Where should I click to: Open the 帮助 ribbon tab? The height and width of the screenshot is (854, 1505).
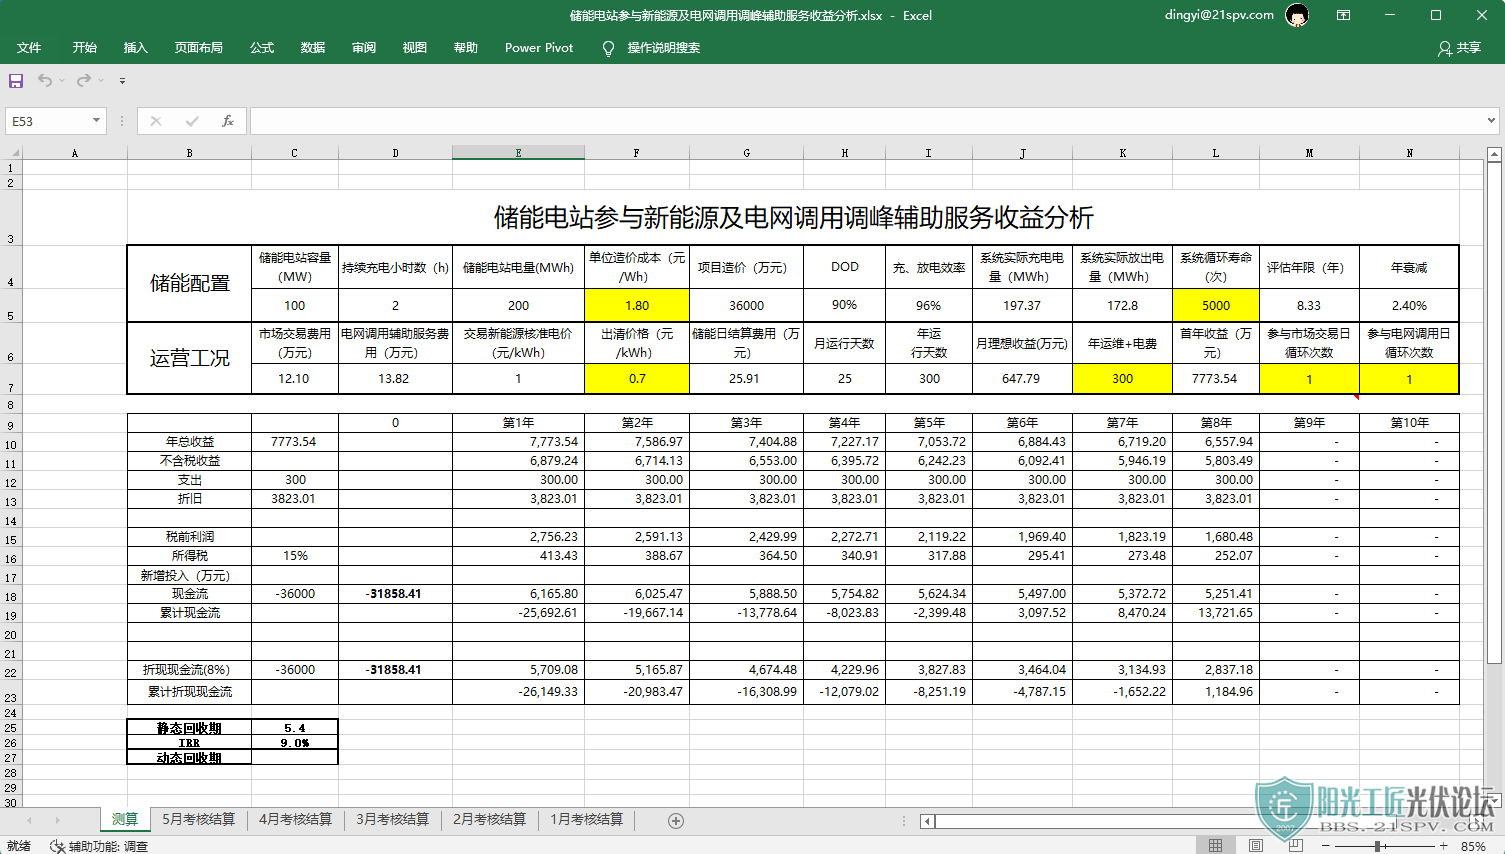pyautogui.click(x=466, y=48)
